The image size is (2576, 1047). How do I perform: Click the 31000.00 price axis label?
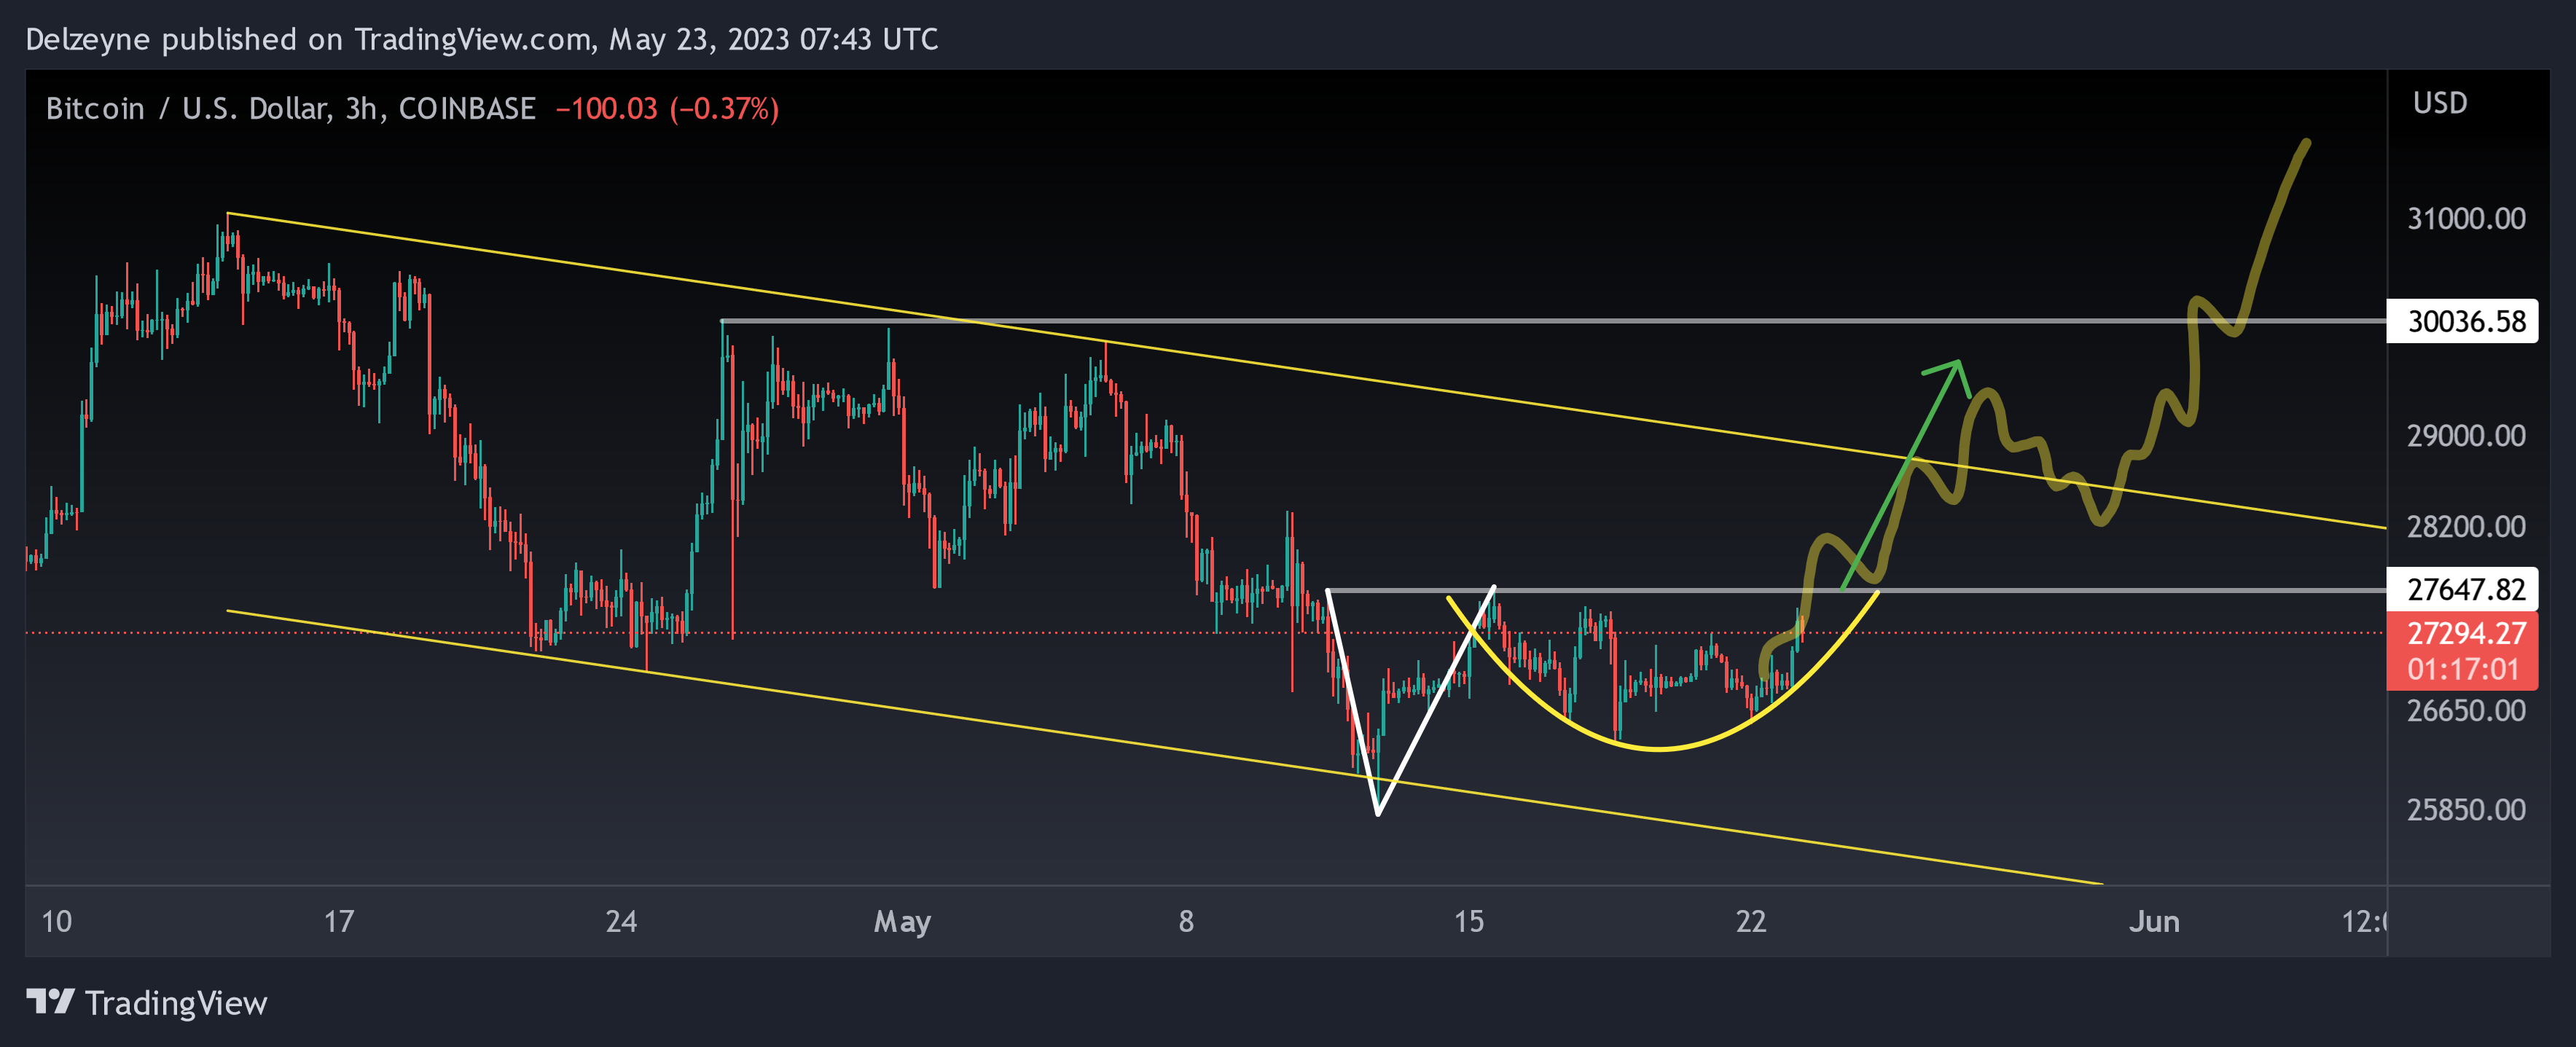[x=2466, y=219]
